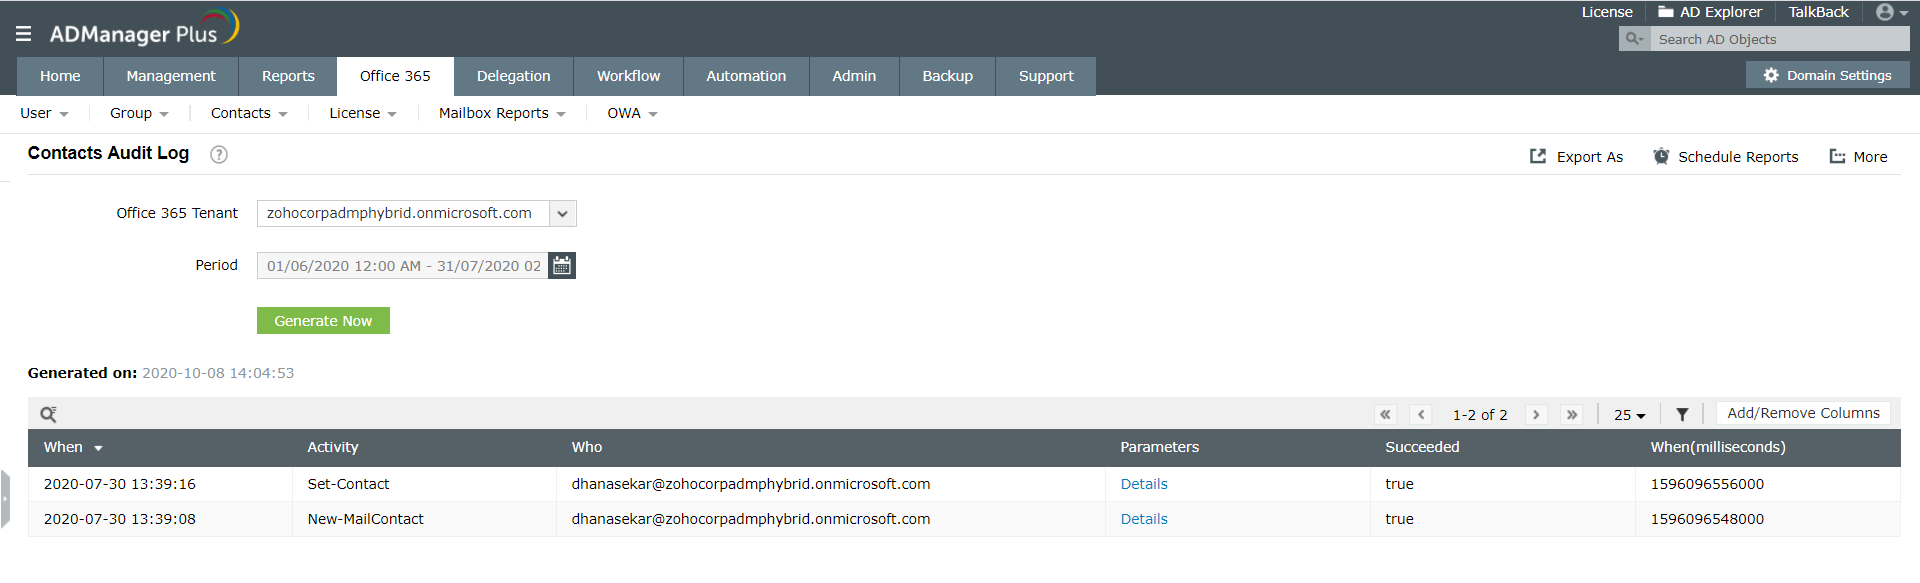Open the hamburger navigation menu
Image resolution: width=1920 pixels, height=583 pixels.
(23, 34)
